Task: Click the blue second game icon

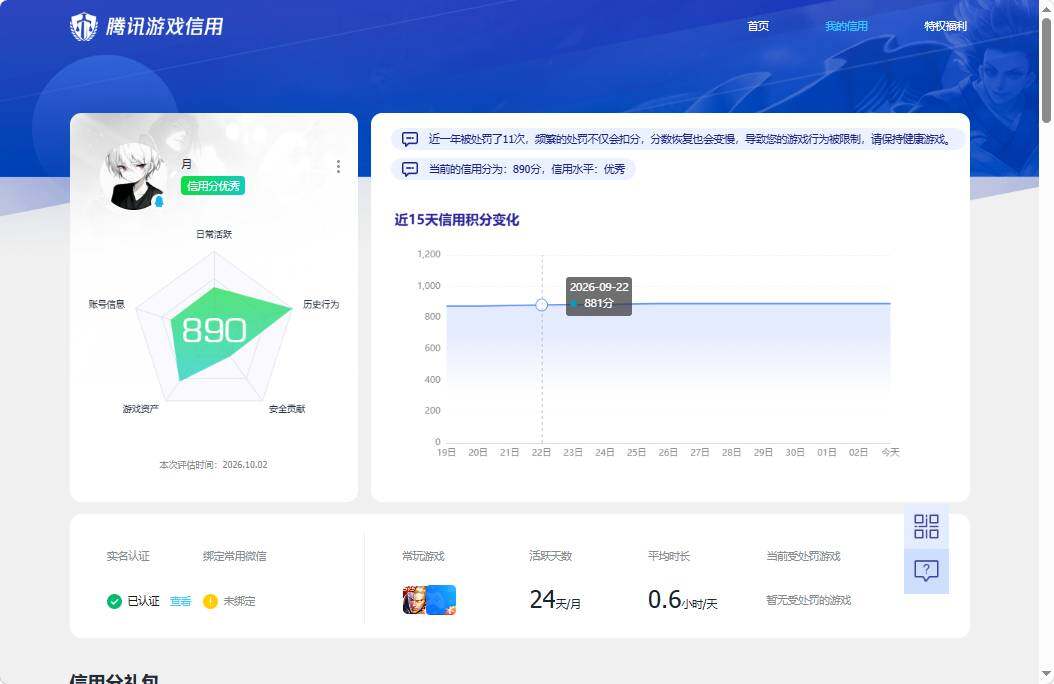Action: tap(442, 600)
